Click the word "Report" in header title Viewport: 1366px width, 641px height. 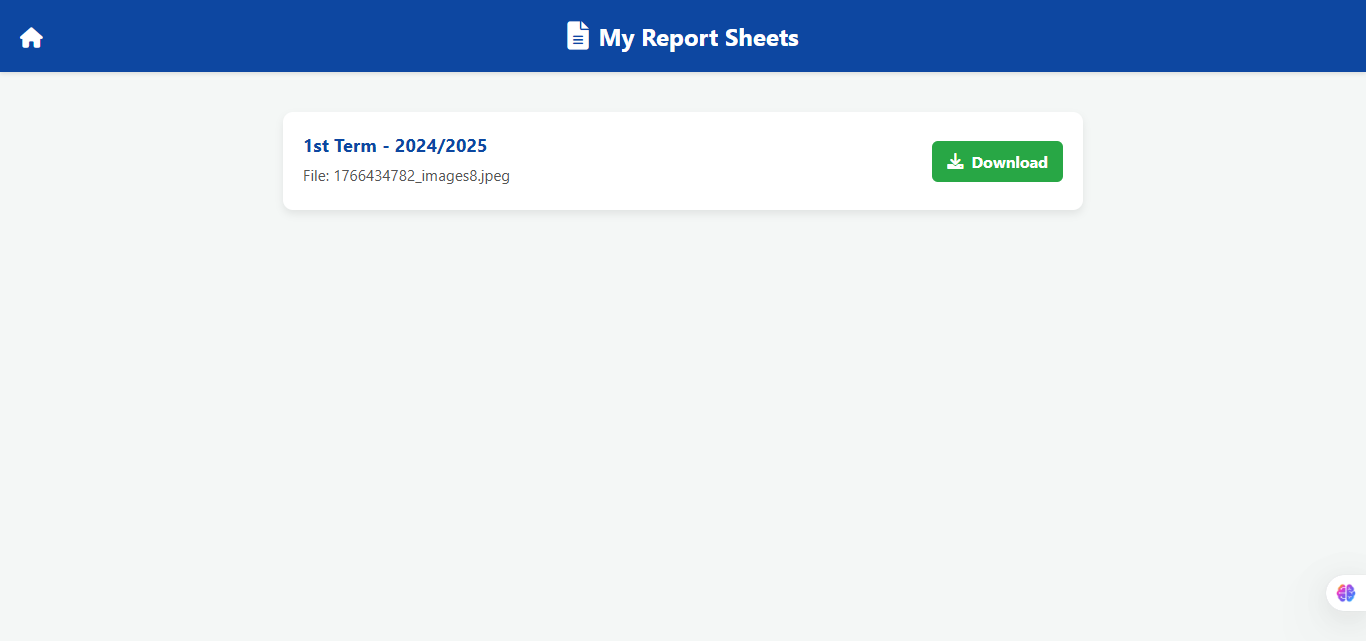(678, 38)
